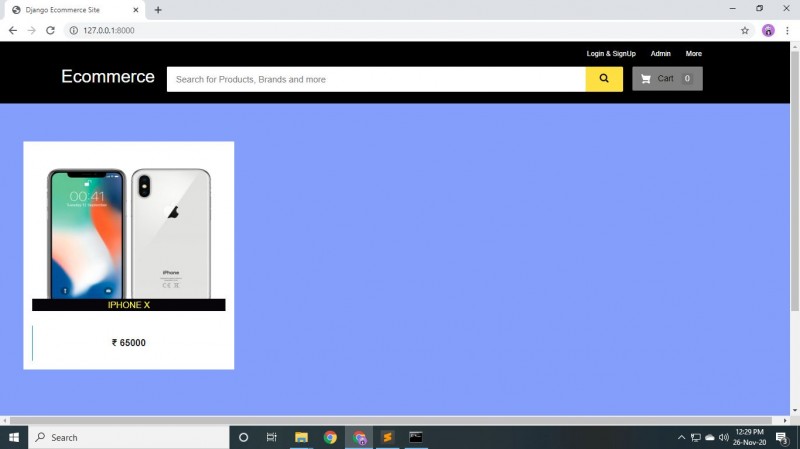Close the Django Ecommerce Site tab
Image resolution: width=800 pixels, height=449 pixels.
point(136,10)
